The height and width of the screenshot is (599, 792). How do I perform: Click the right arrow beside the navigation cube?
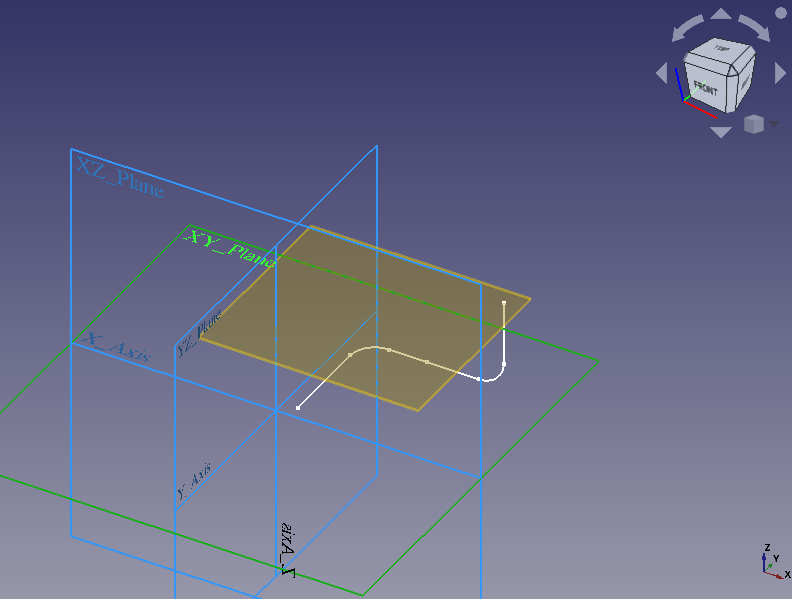point(780,73)
